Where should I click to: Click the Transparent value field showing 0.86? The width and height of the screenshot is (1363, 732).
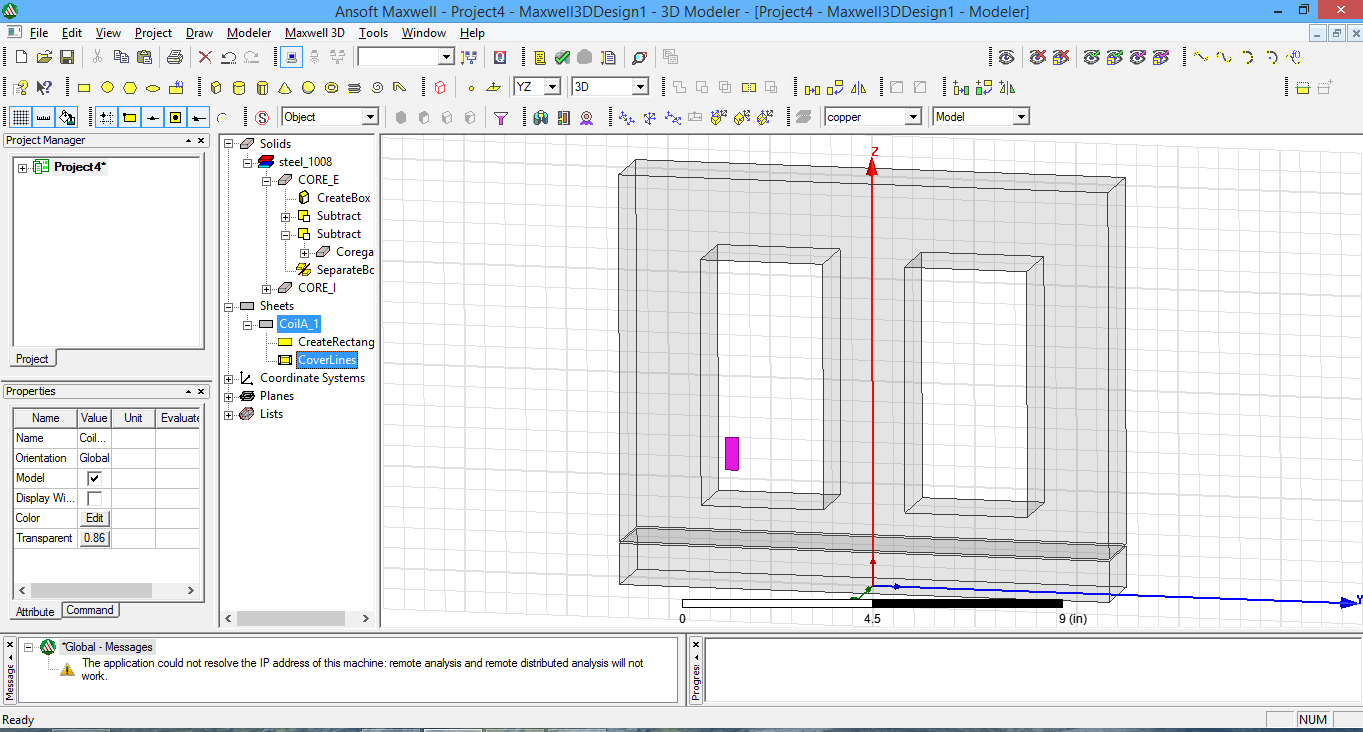94,538
